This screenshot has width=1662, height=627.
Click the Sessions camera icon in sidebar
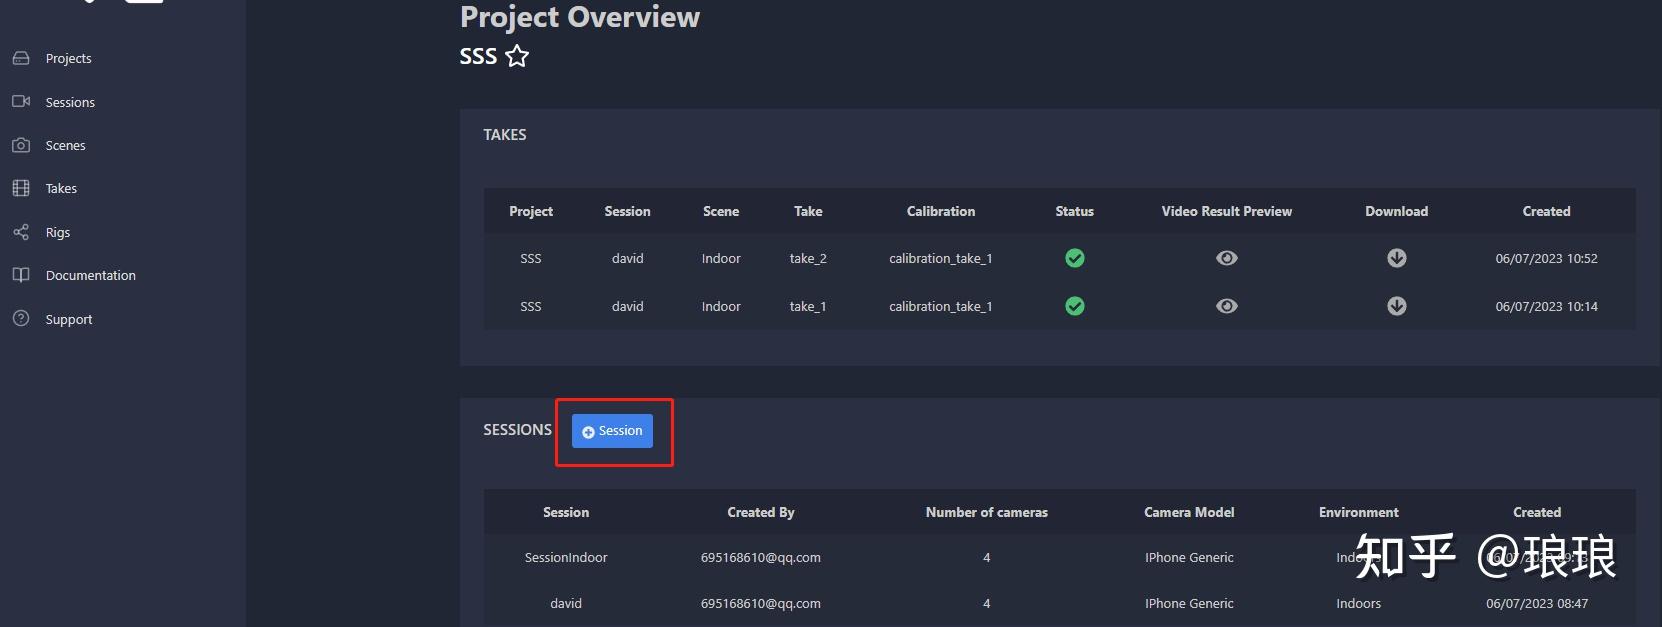coord(21,102)
